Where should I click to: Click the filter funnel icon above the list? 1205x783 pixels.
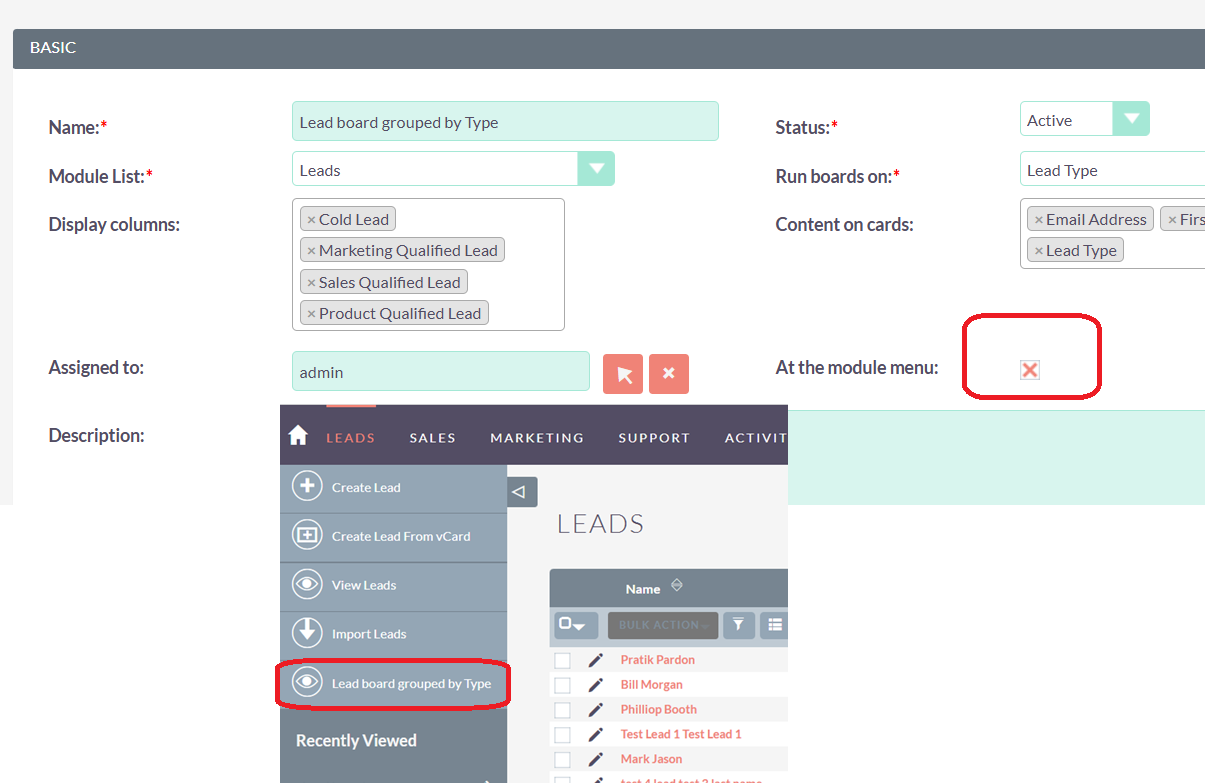coord(738,625)
